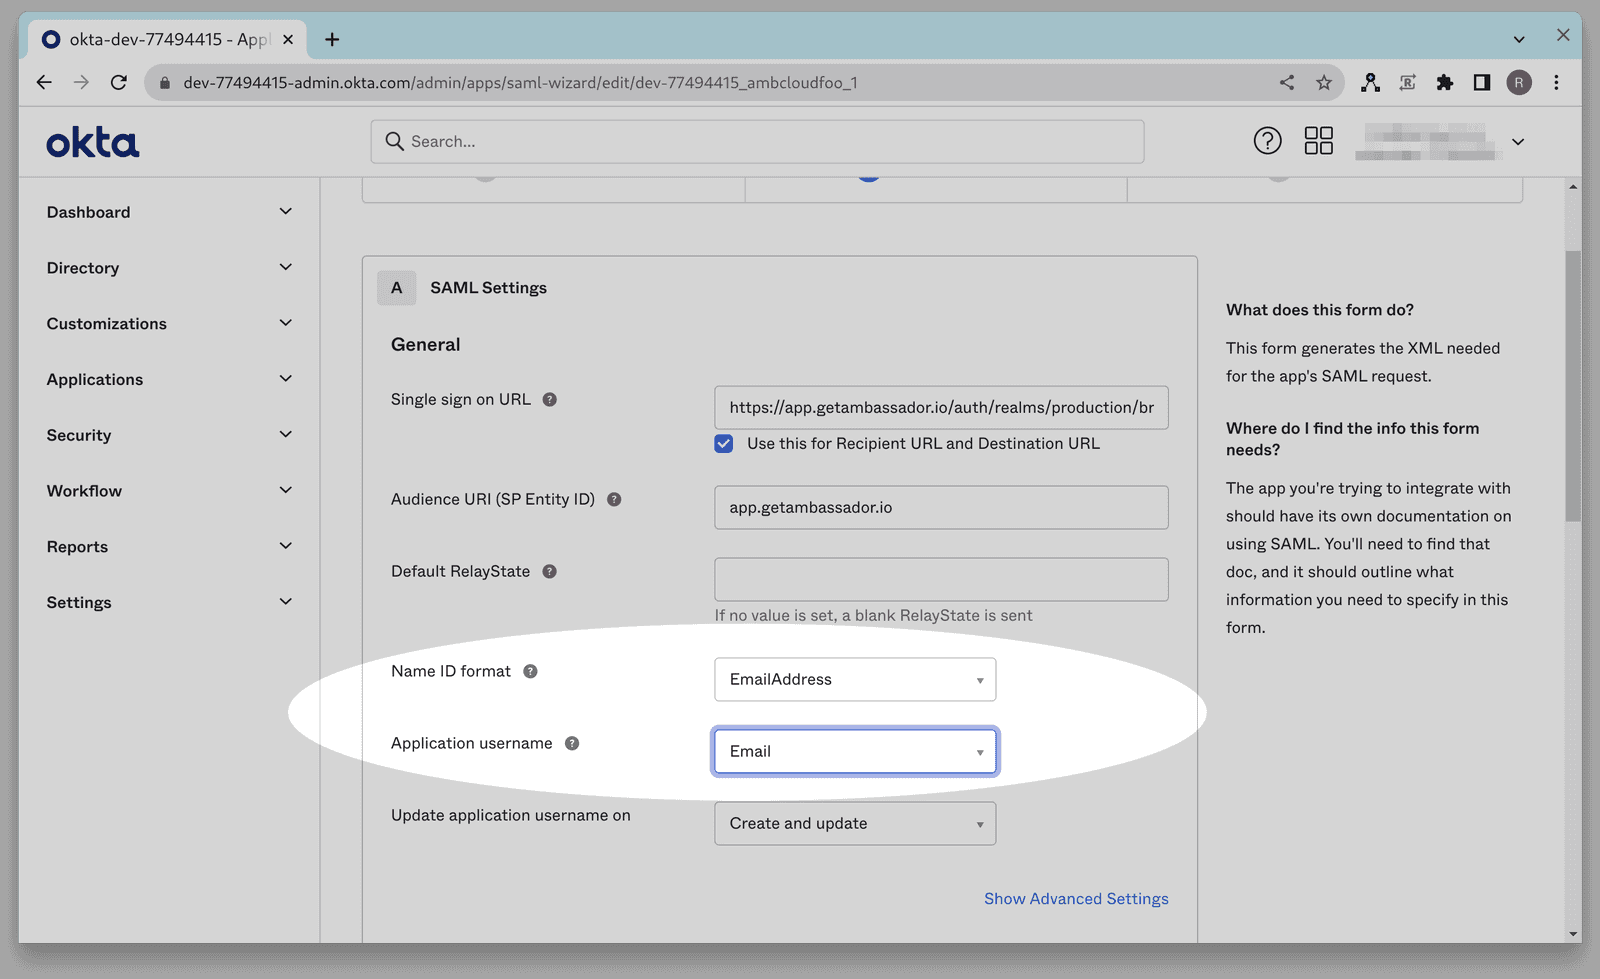1600x979 pixels.
Task: Click Show Advanced Settings link
Action: click(x=1076, y=898)
